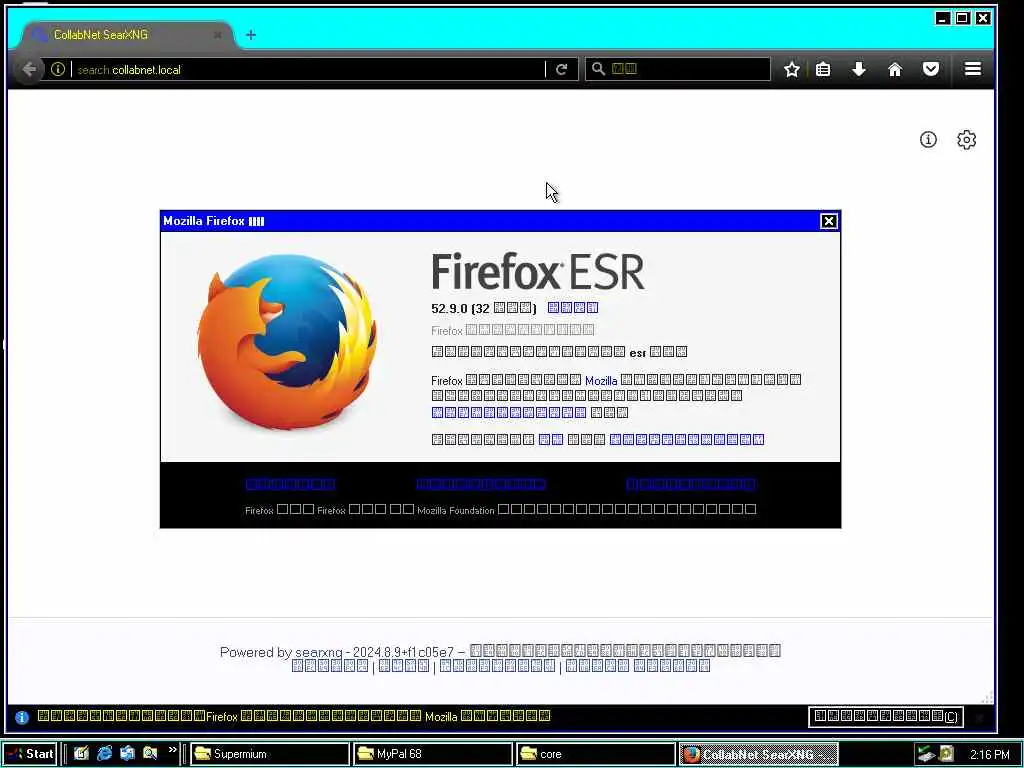Click left link in dialog black footer
Screen dimensions: 1024x768
291,484
